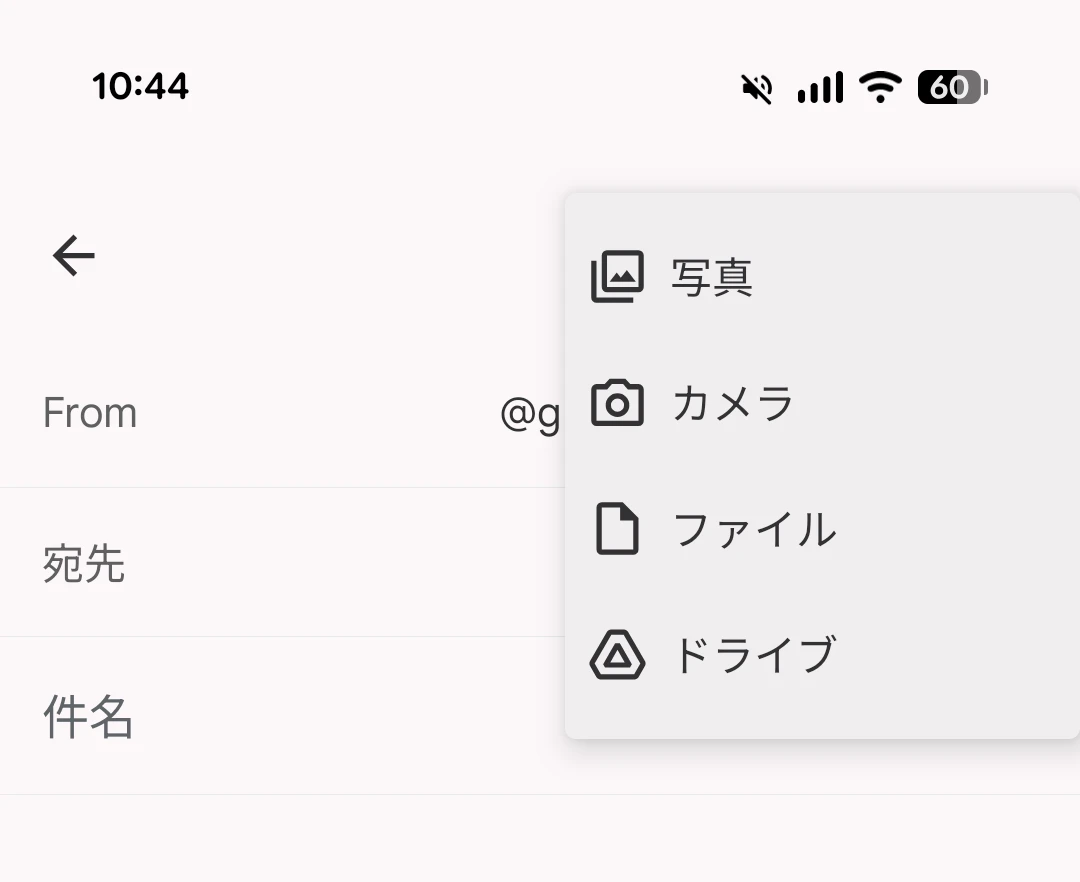Tap the file document icon
This screenshot has width=1080, height=882.
(617, 529)
